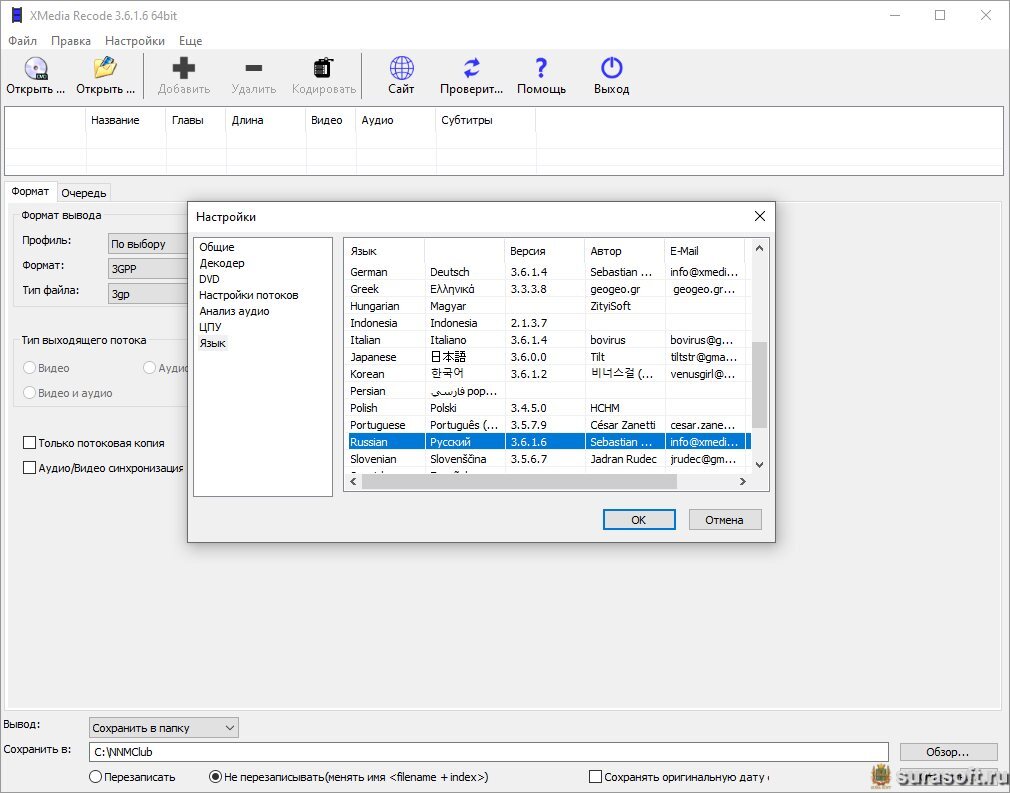The image size is (1010, 793).
Task: Open the Формат 3GPP combo box
Action: pos(147,269)
